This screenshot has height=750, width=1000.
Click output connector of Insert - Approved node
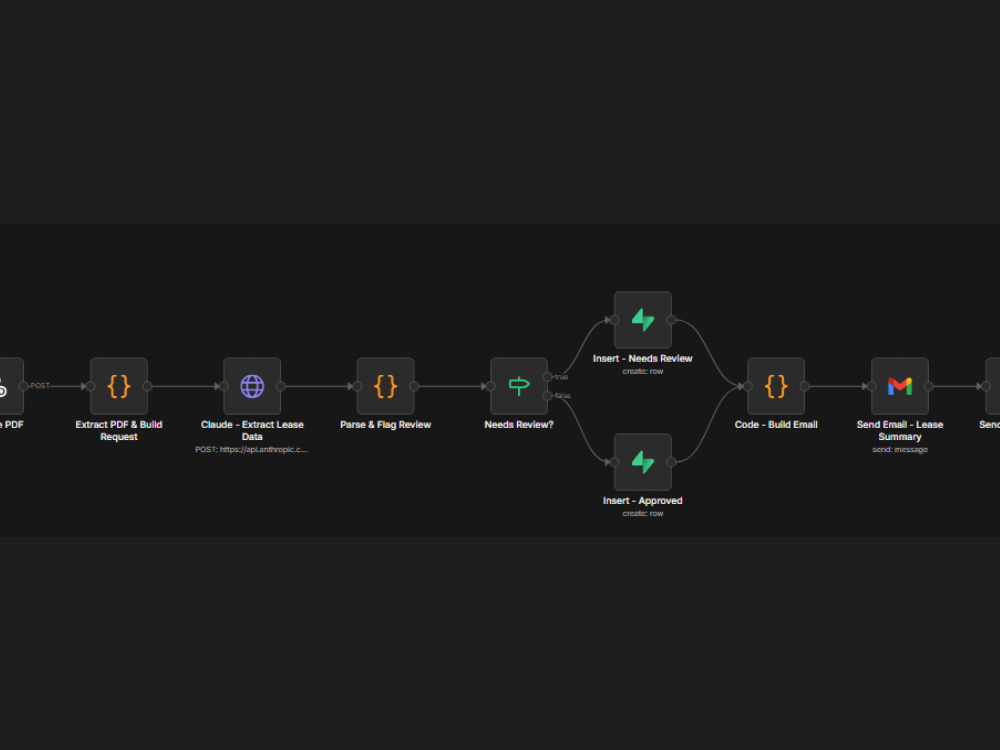pos(671,462)
